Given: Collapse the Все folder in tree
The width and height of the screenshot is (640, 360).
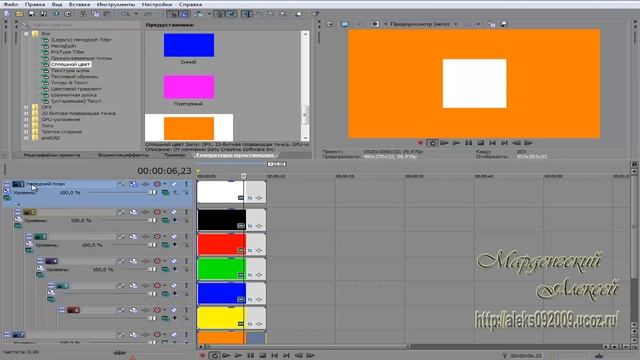Looking at the screenshot, I should (x=27, y=34).
